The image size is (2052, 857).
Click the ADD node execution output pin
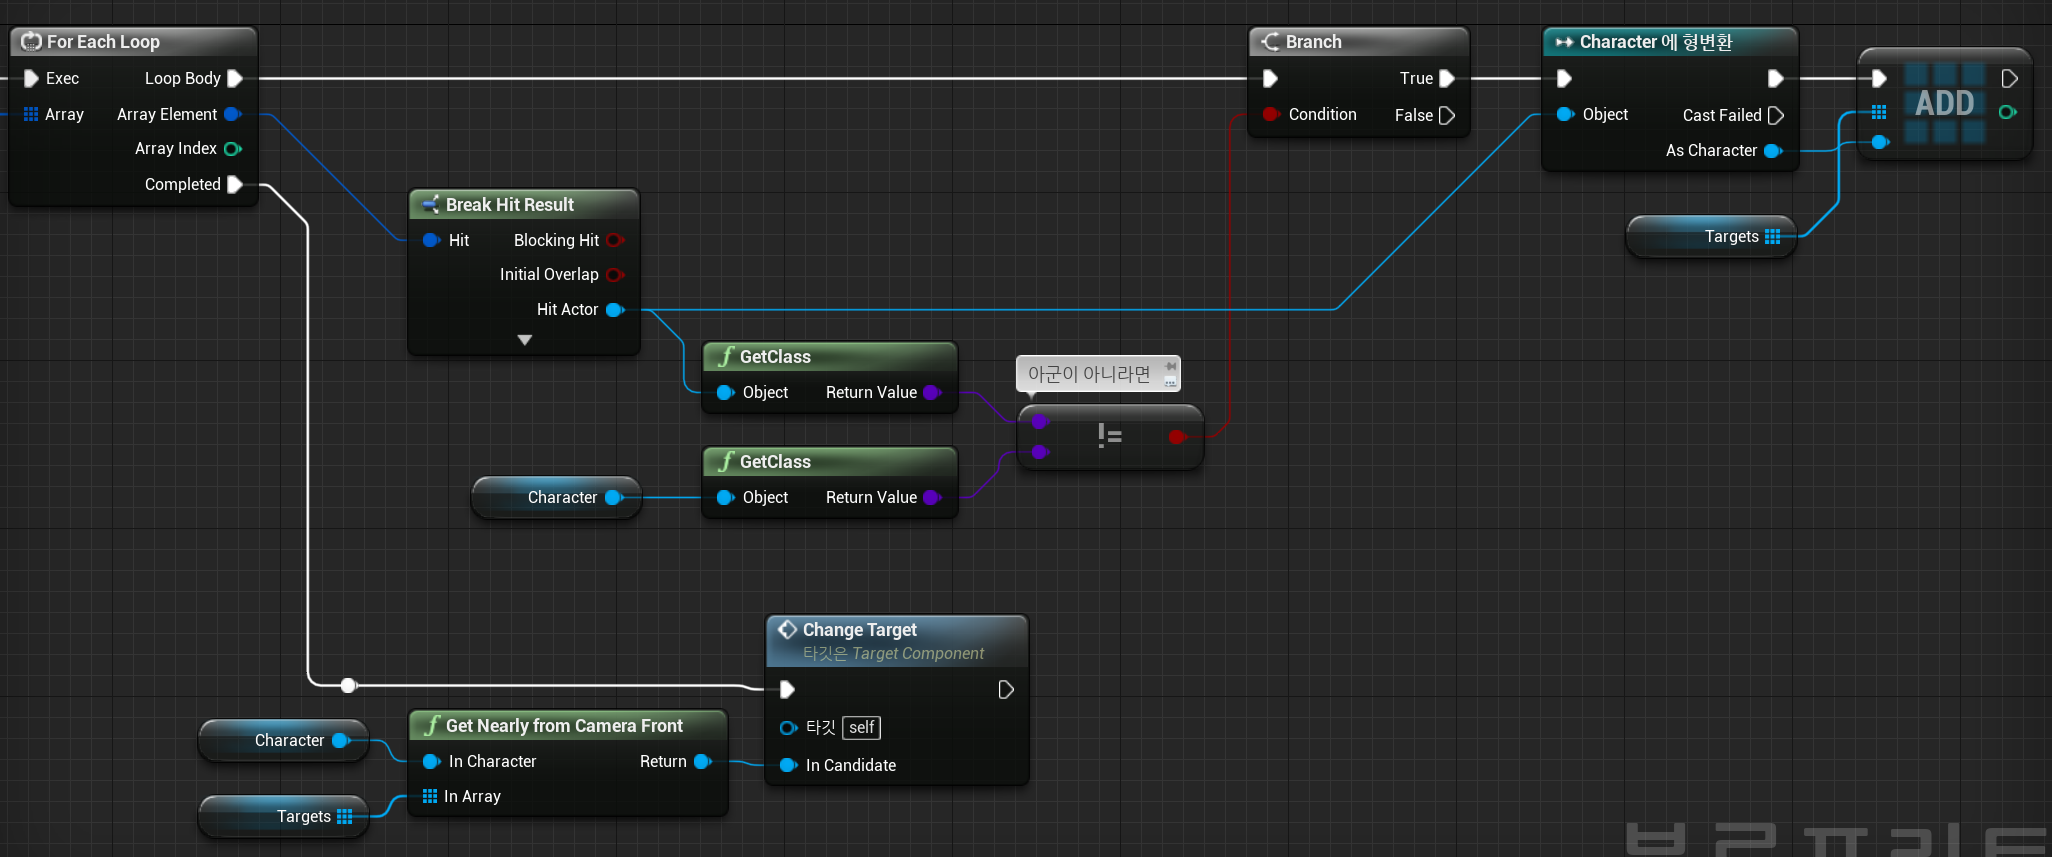click(x=2009, y=78)
